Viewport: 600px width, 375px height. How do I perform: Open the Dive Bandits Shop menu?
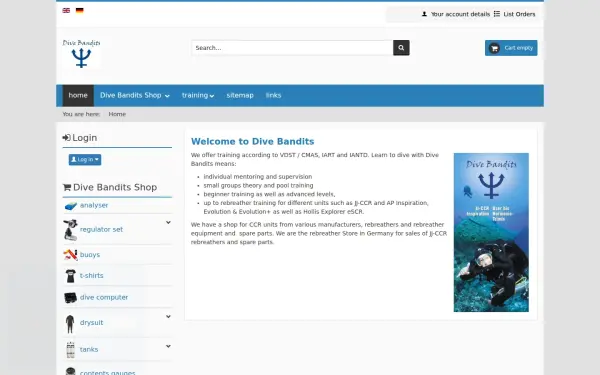point(135,96)
